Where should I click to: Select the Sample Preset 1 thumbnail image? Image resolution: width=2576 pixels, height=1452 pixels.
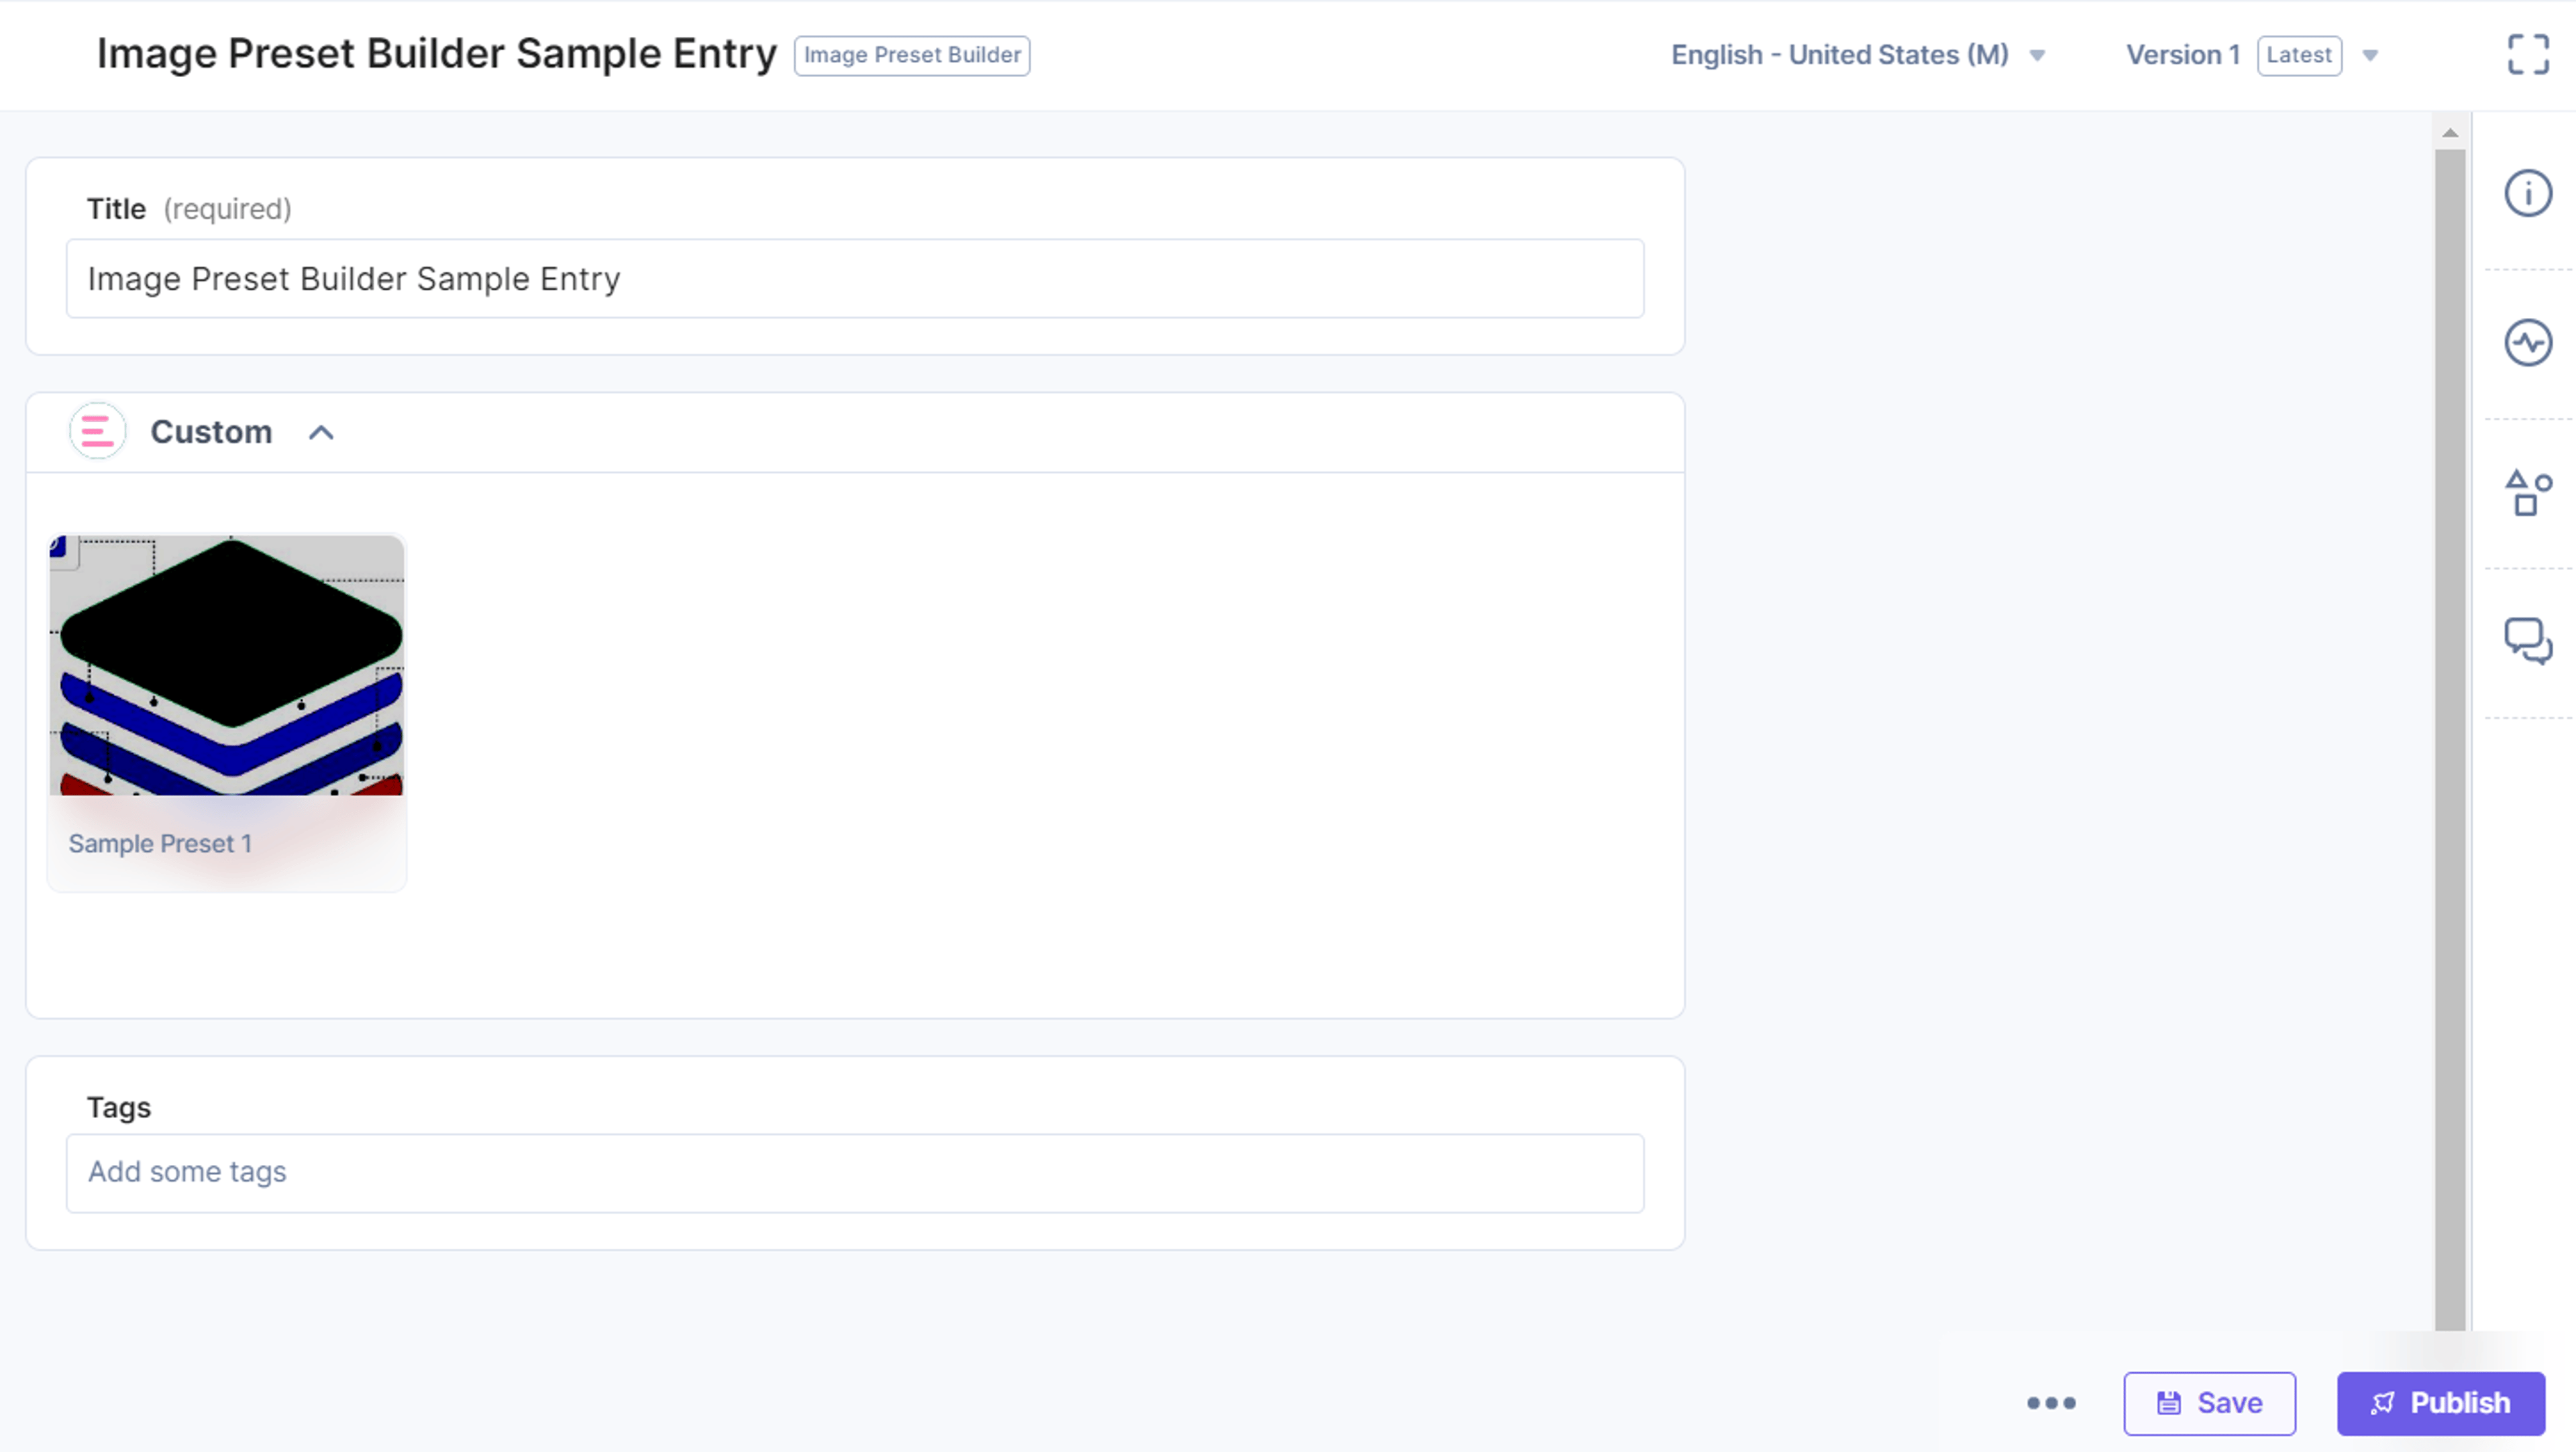(x=227, y=665)
